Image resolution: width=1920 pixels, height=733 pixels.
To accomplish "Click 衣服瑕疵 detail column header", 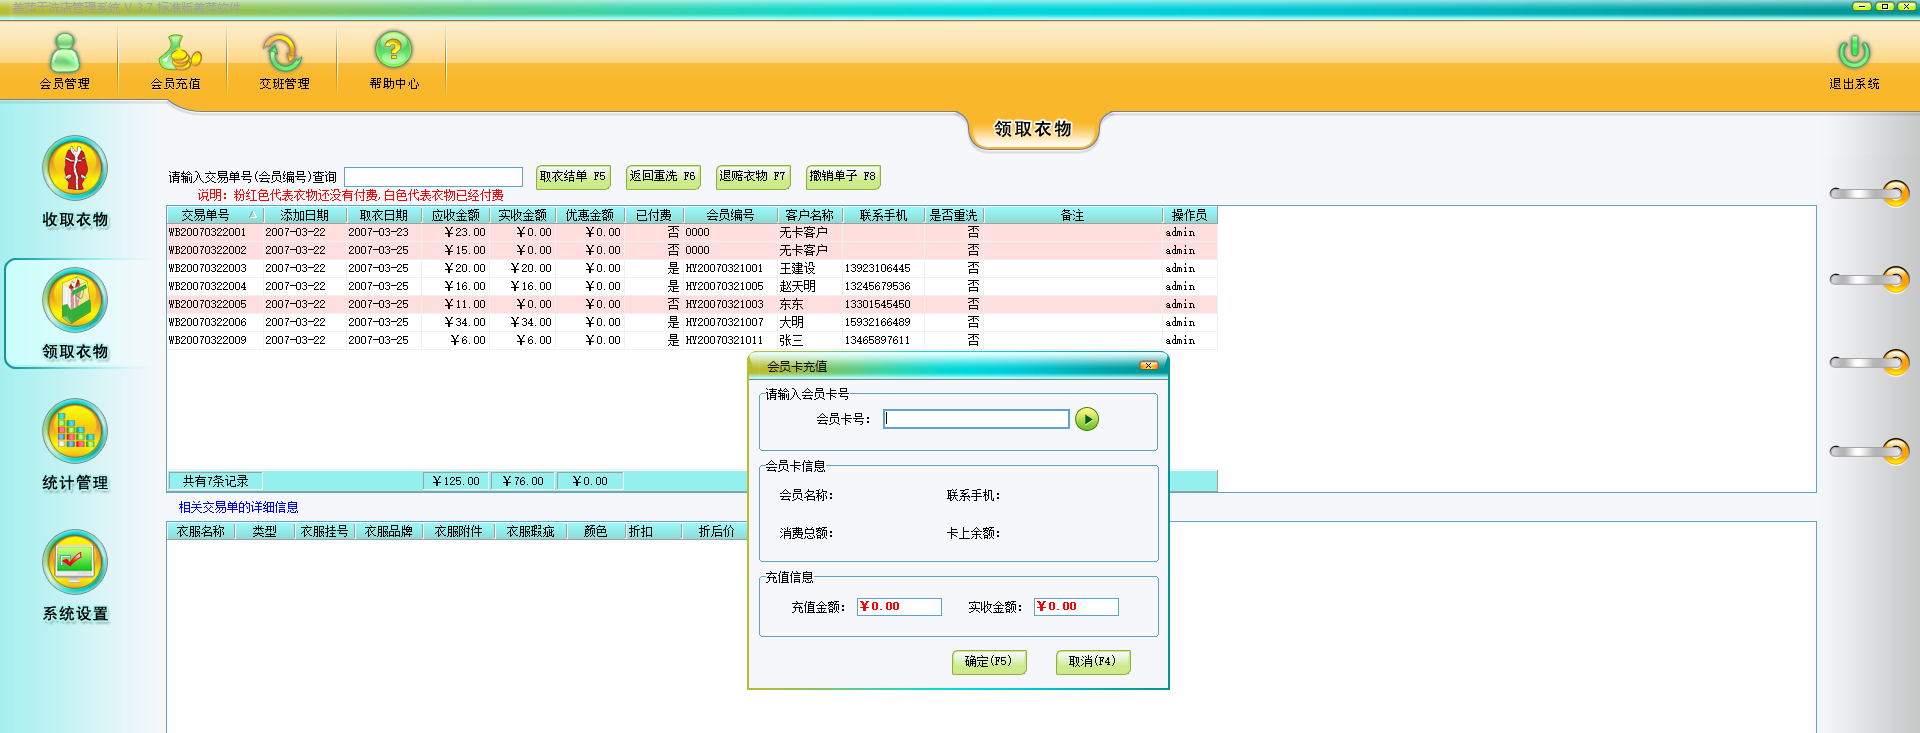I will click(x=531, y=532).
